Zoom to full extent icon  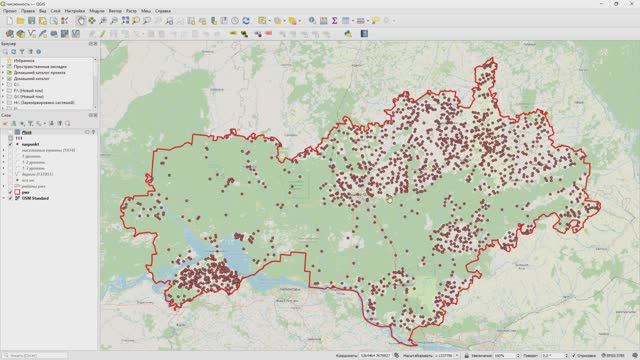click(125, 20)
